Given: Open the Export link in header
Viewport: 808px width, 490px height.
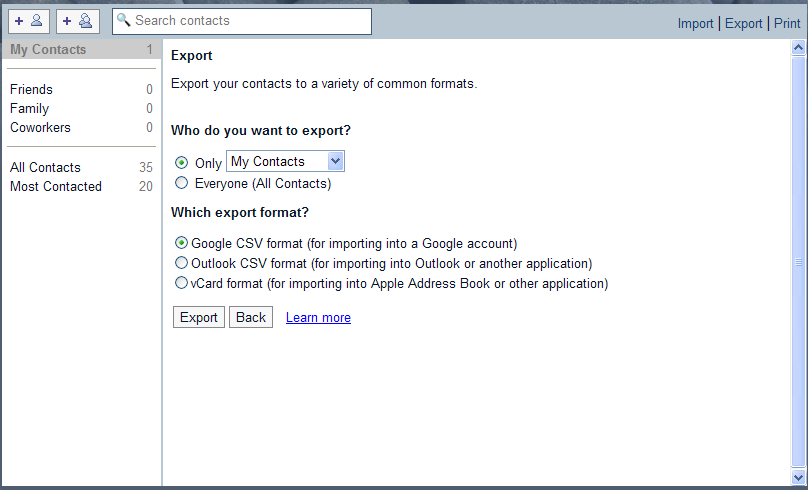Looking at the screenshot, I should point(743,23).
